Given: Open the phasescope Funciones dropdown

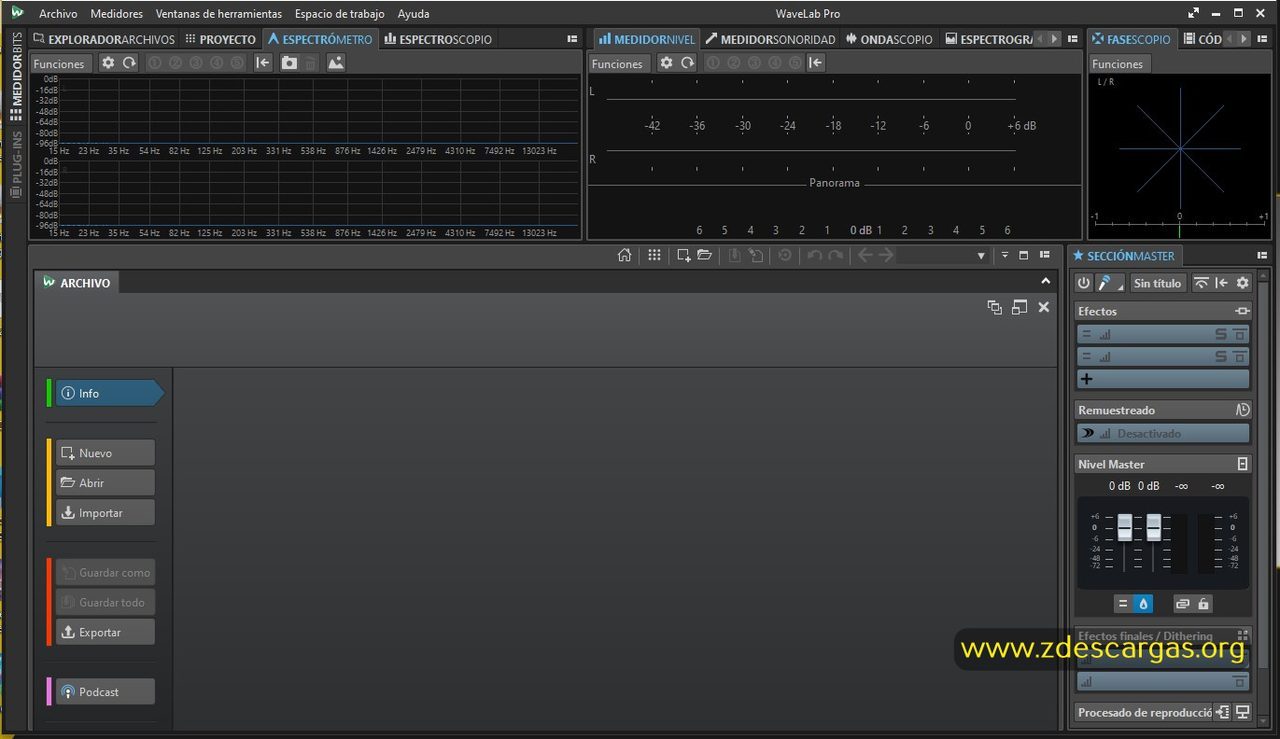Looking at the screenshot, I should [x=1118, y=64].
